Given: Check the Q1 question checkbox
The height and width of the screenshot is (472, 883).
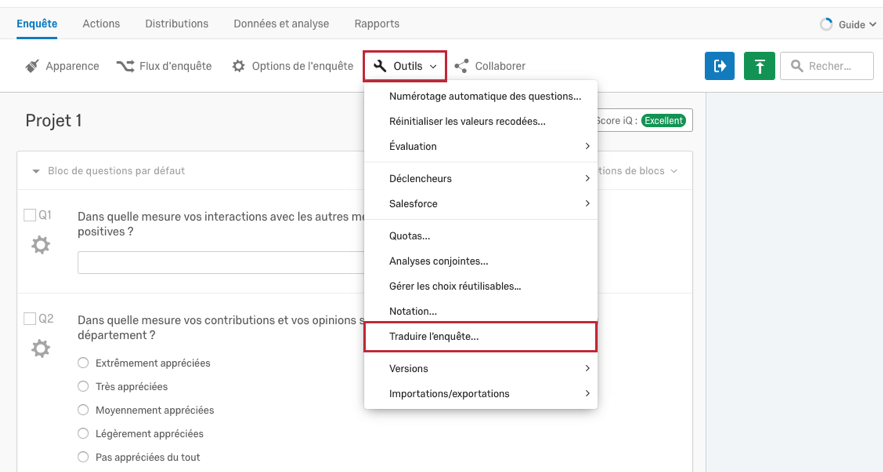Looking at the screenshot, I should tap(30, 215).
